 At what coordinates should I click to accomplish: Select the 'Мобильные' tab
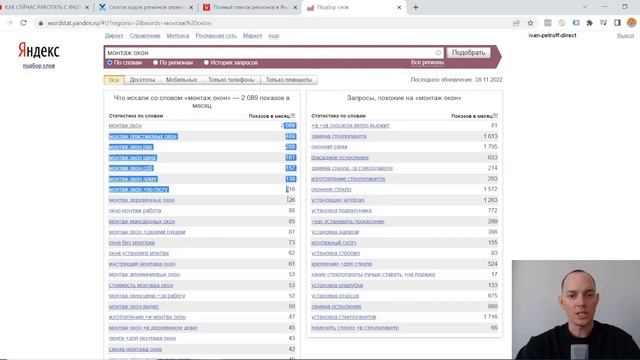[182, 80]
